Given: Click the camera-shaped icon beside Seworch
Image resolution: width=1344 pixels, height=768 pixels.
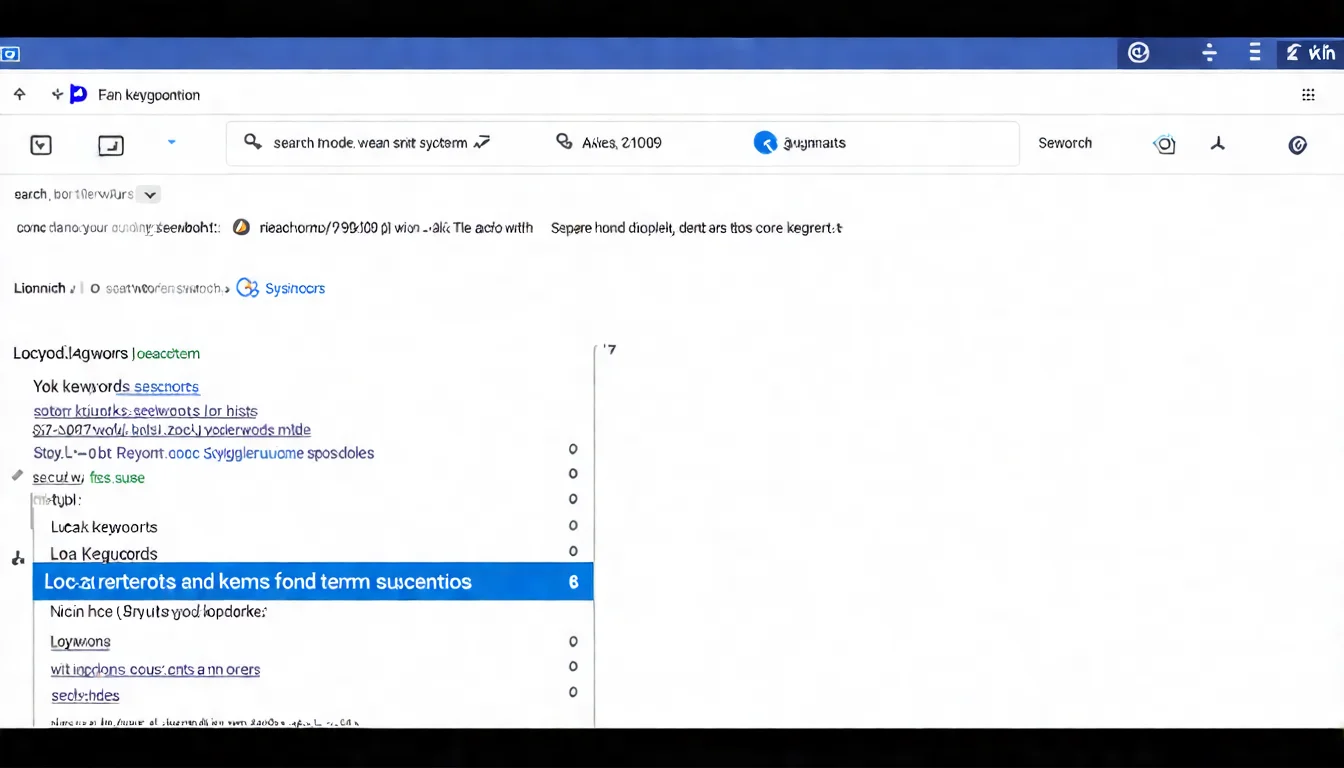Looking at the screenshot, I should point(1164,144).
